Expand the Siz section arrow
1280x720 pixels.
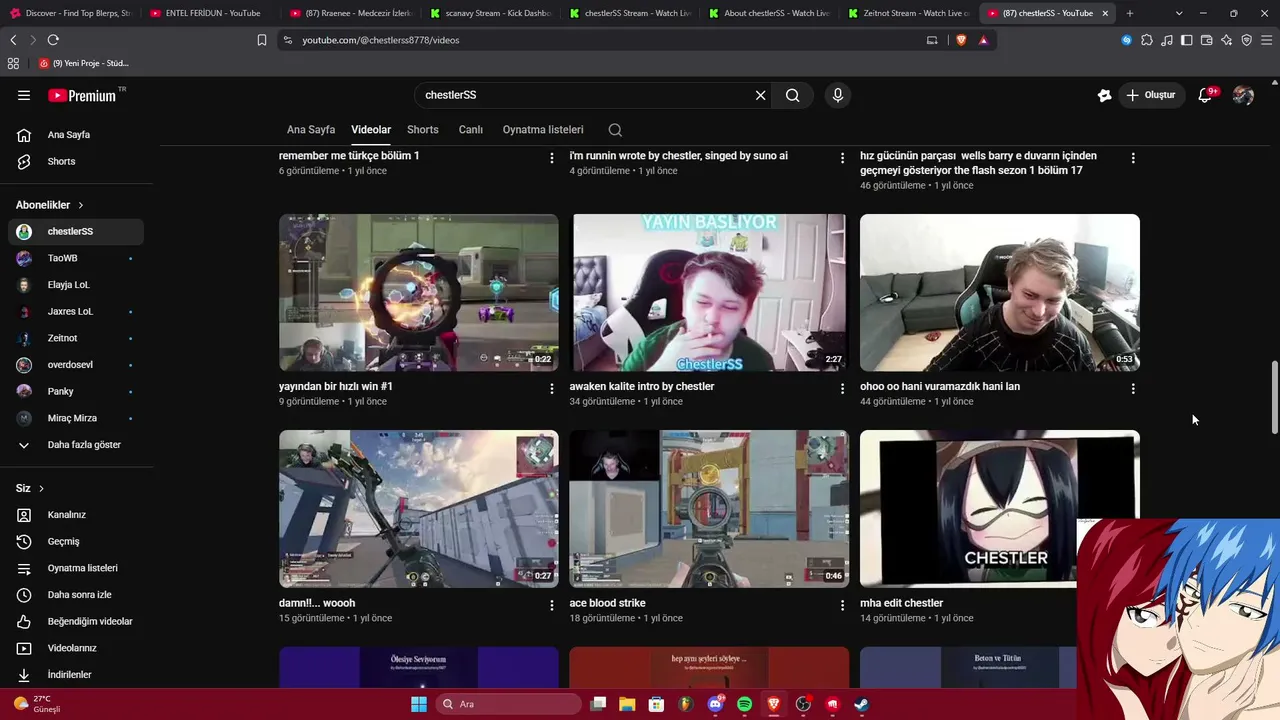pyautogui.click(x=41, y=488)
